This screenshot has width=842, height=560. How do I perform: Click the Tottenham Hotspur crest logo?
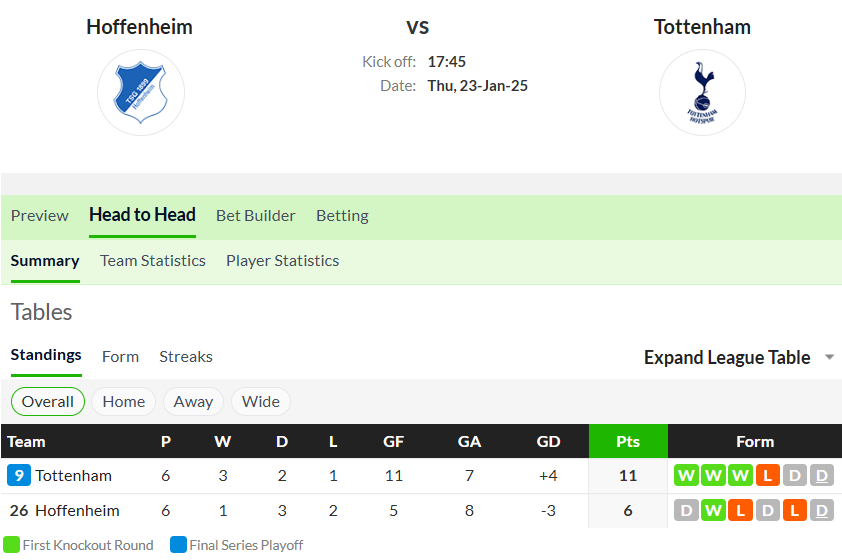point(702,92)
